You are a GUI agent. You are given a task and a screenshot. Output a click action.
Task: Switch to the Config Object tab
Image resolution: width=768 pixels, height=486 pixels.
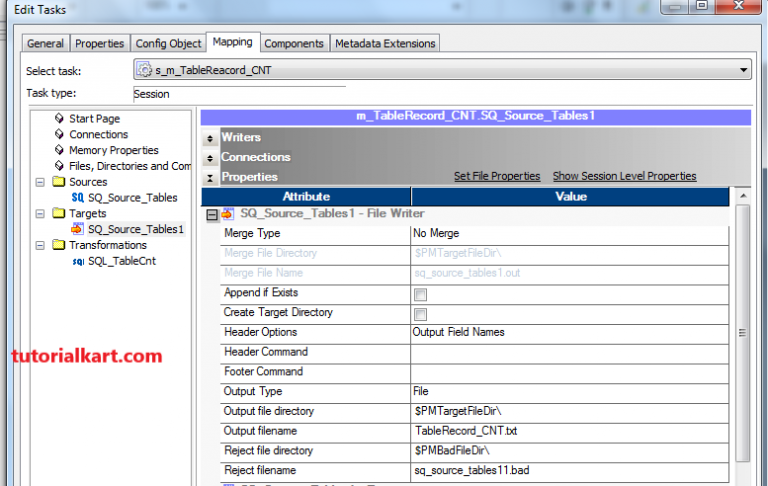(168, 43)
